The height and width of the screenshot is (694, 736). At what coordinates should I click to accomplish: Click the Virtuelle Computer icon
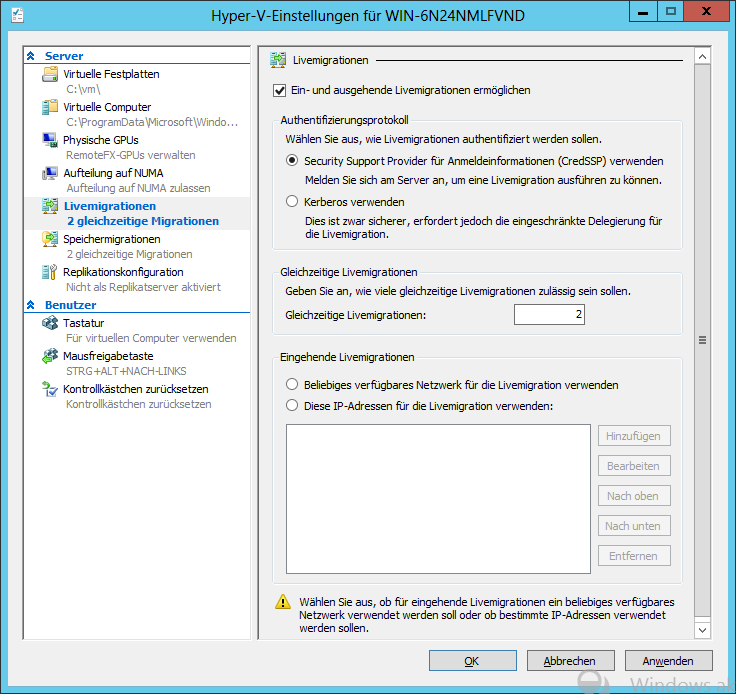pyautogui.click(x=50, y=108)
